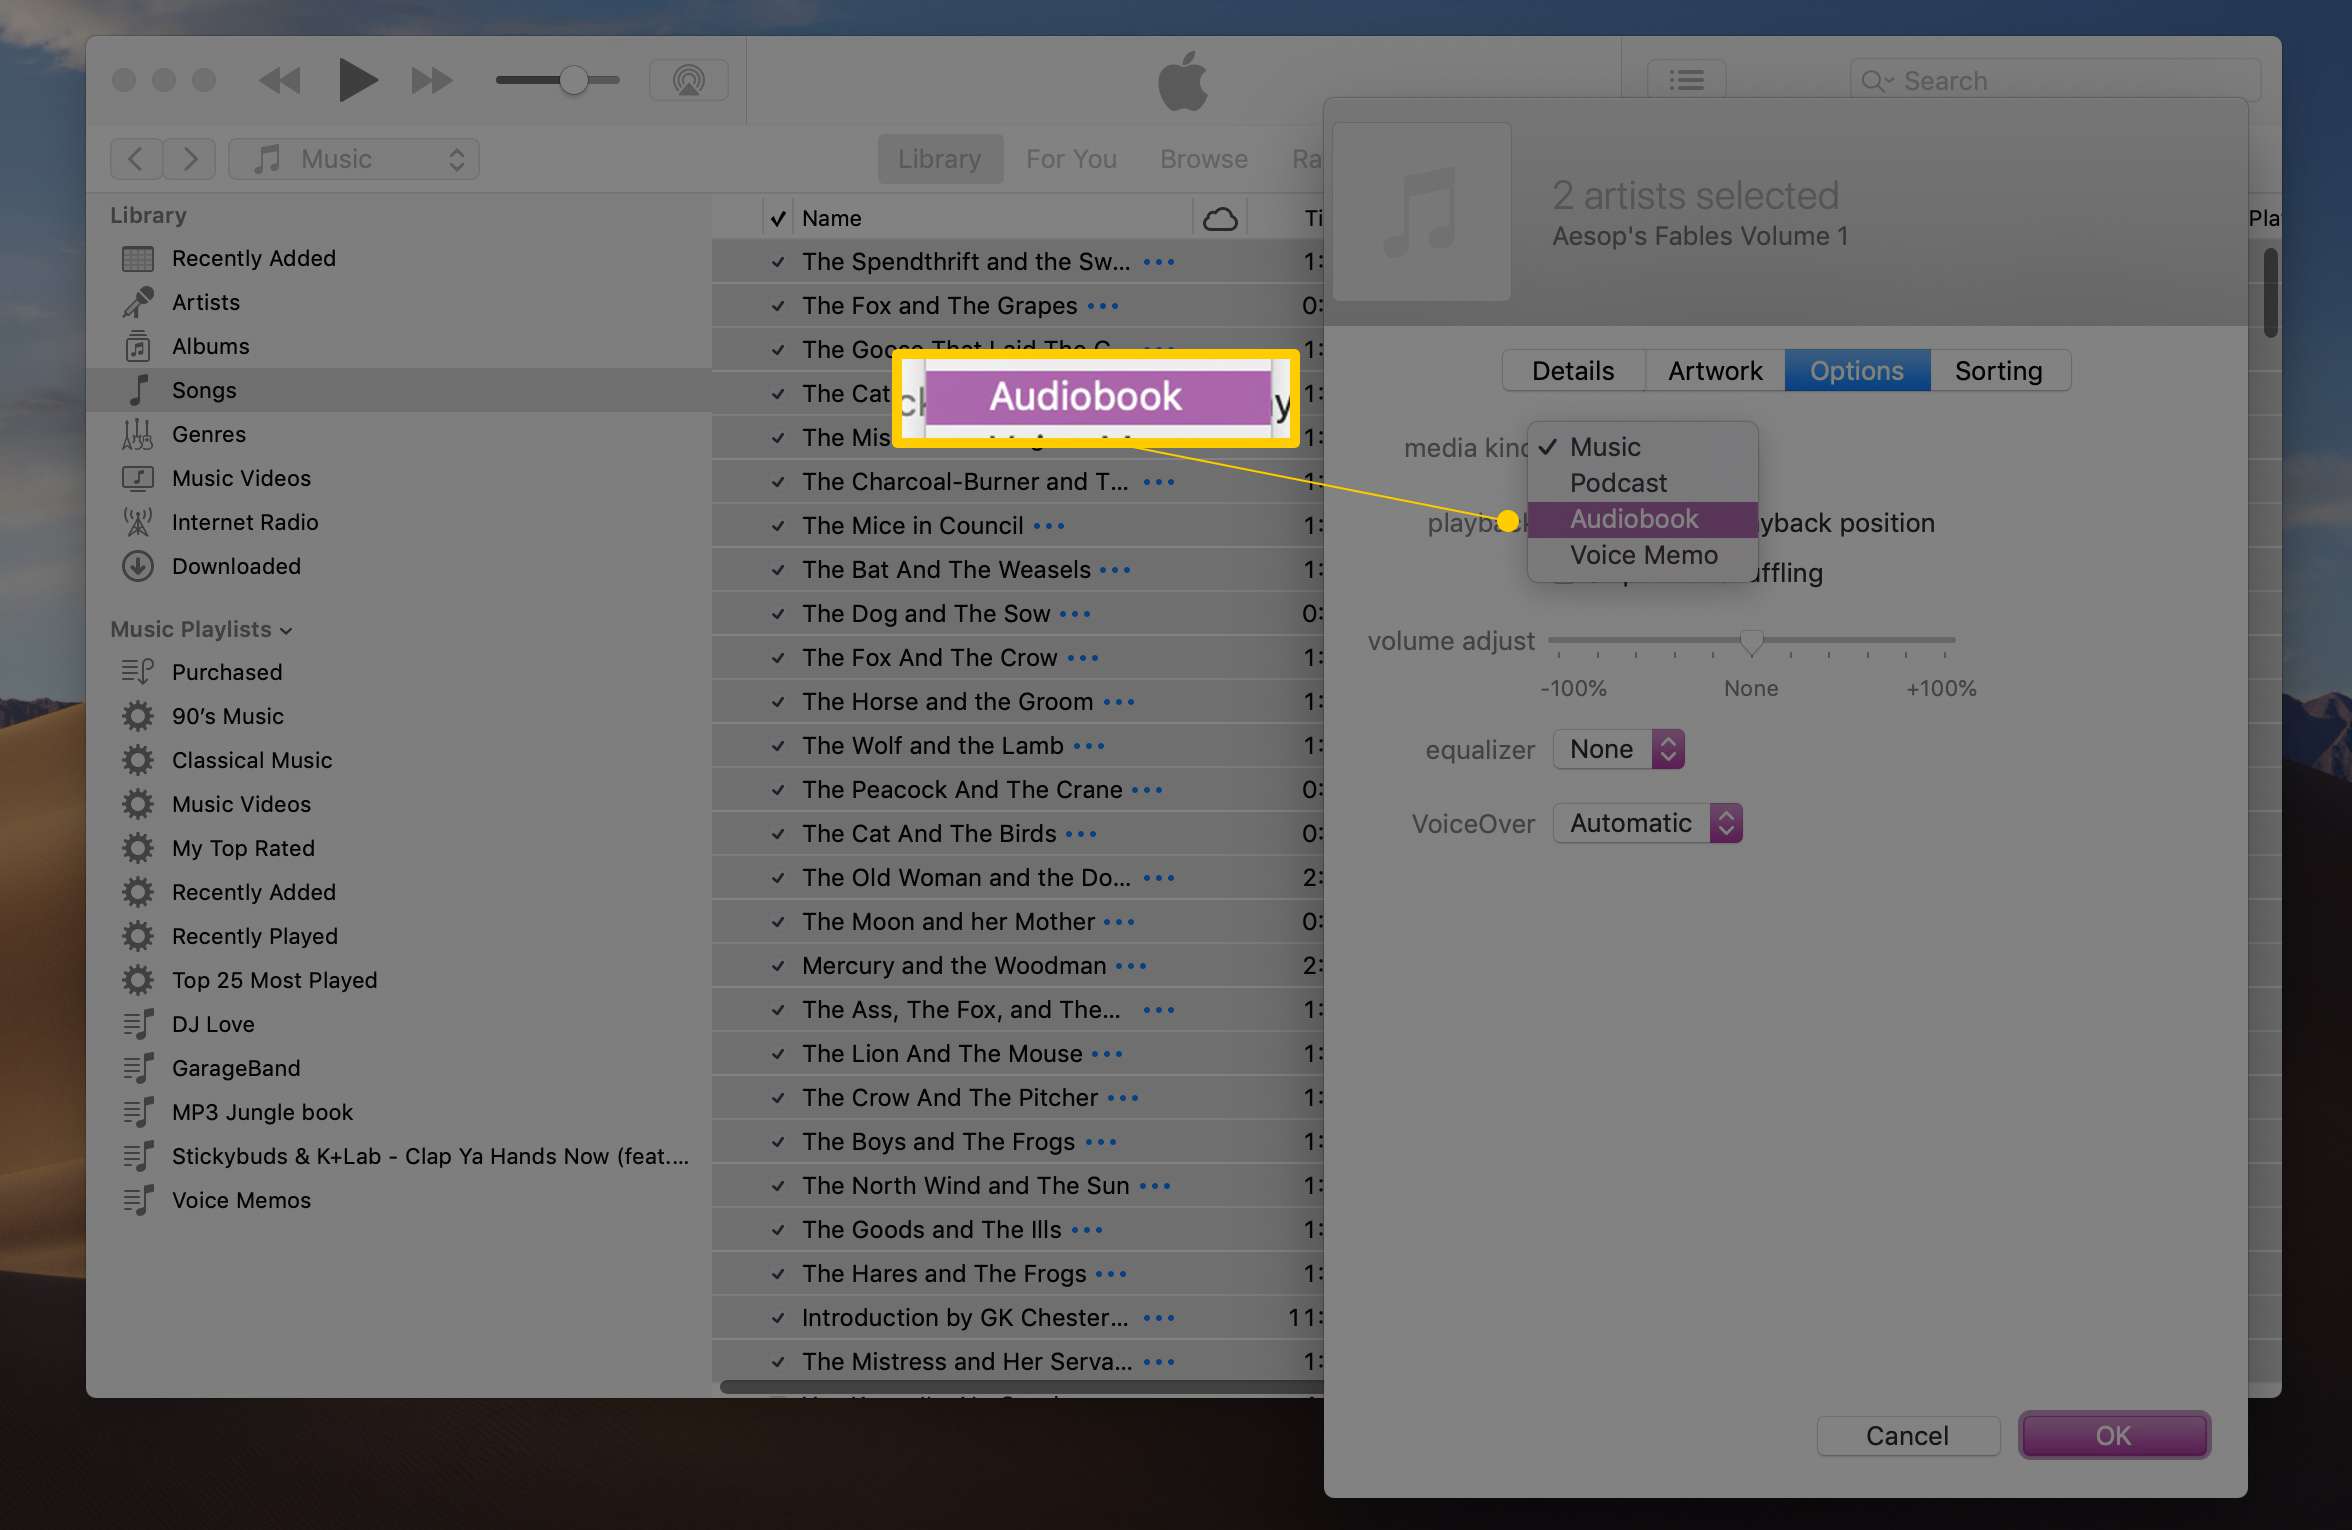Switch to the Artwork tab

(x=1714, y=369)
